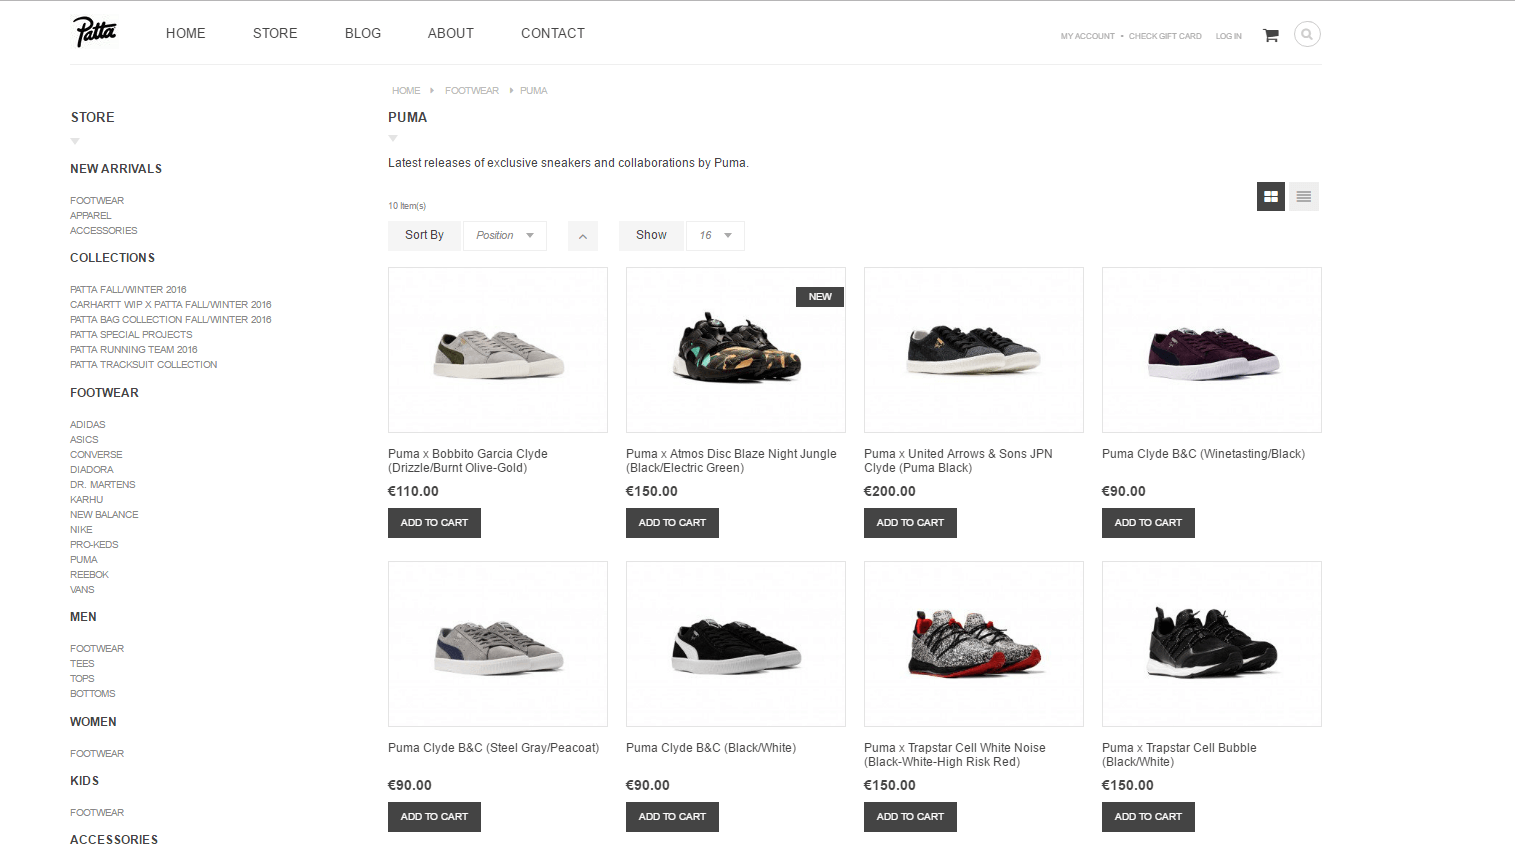Click FOOTWEAR in the breadcrumb
This screenshot has height=851, width=1515.
472,91
